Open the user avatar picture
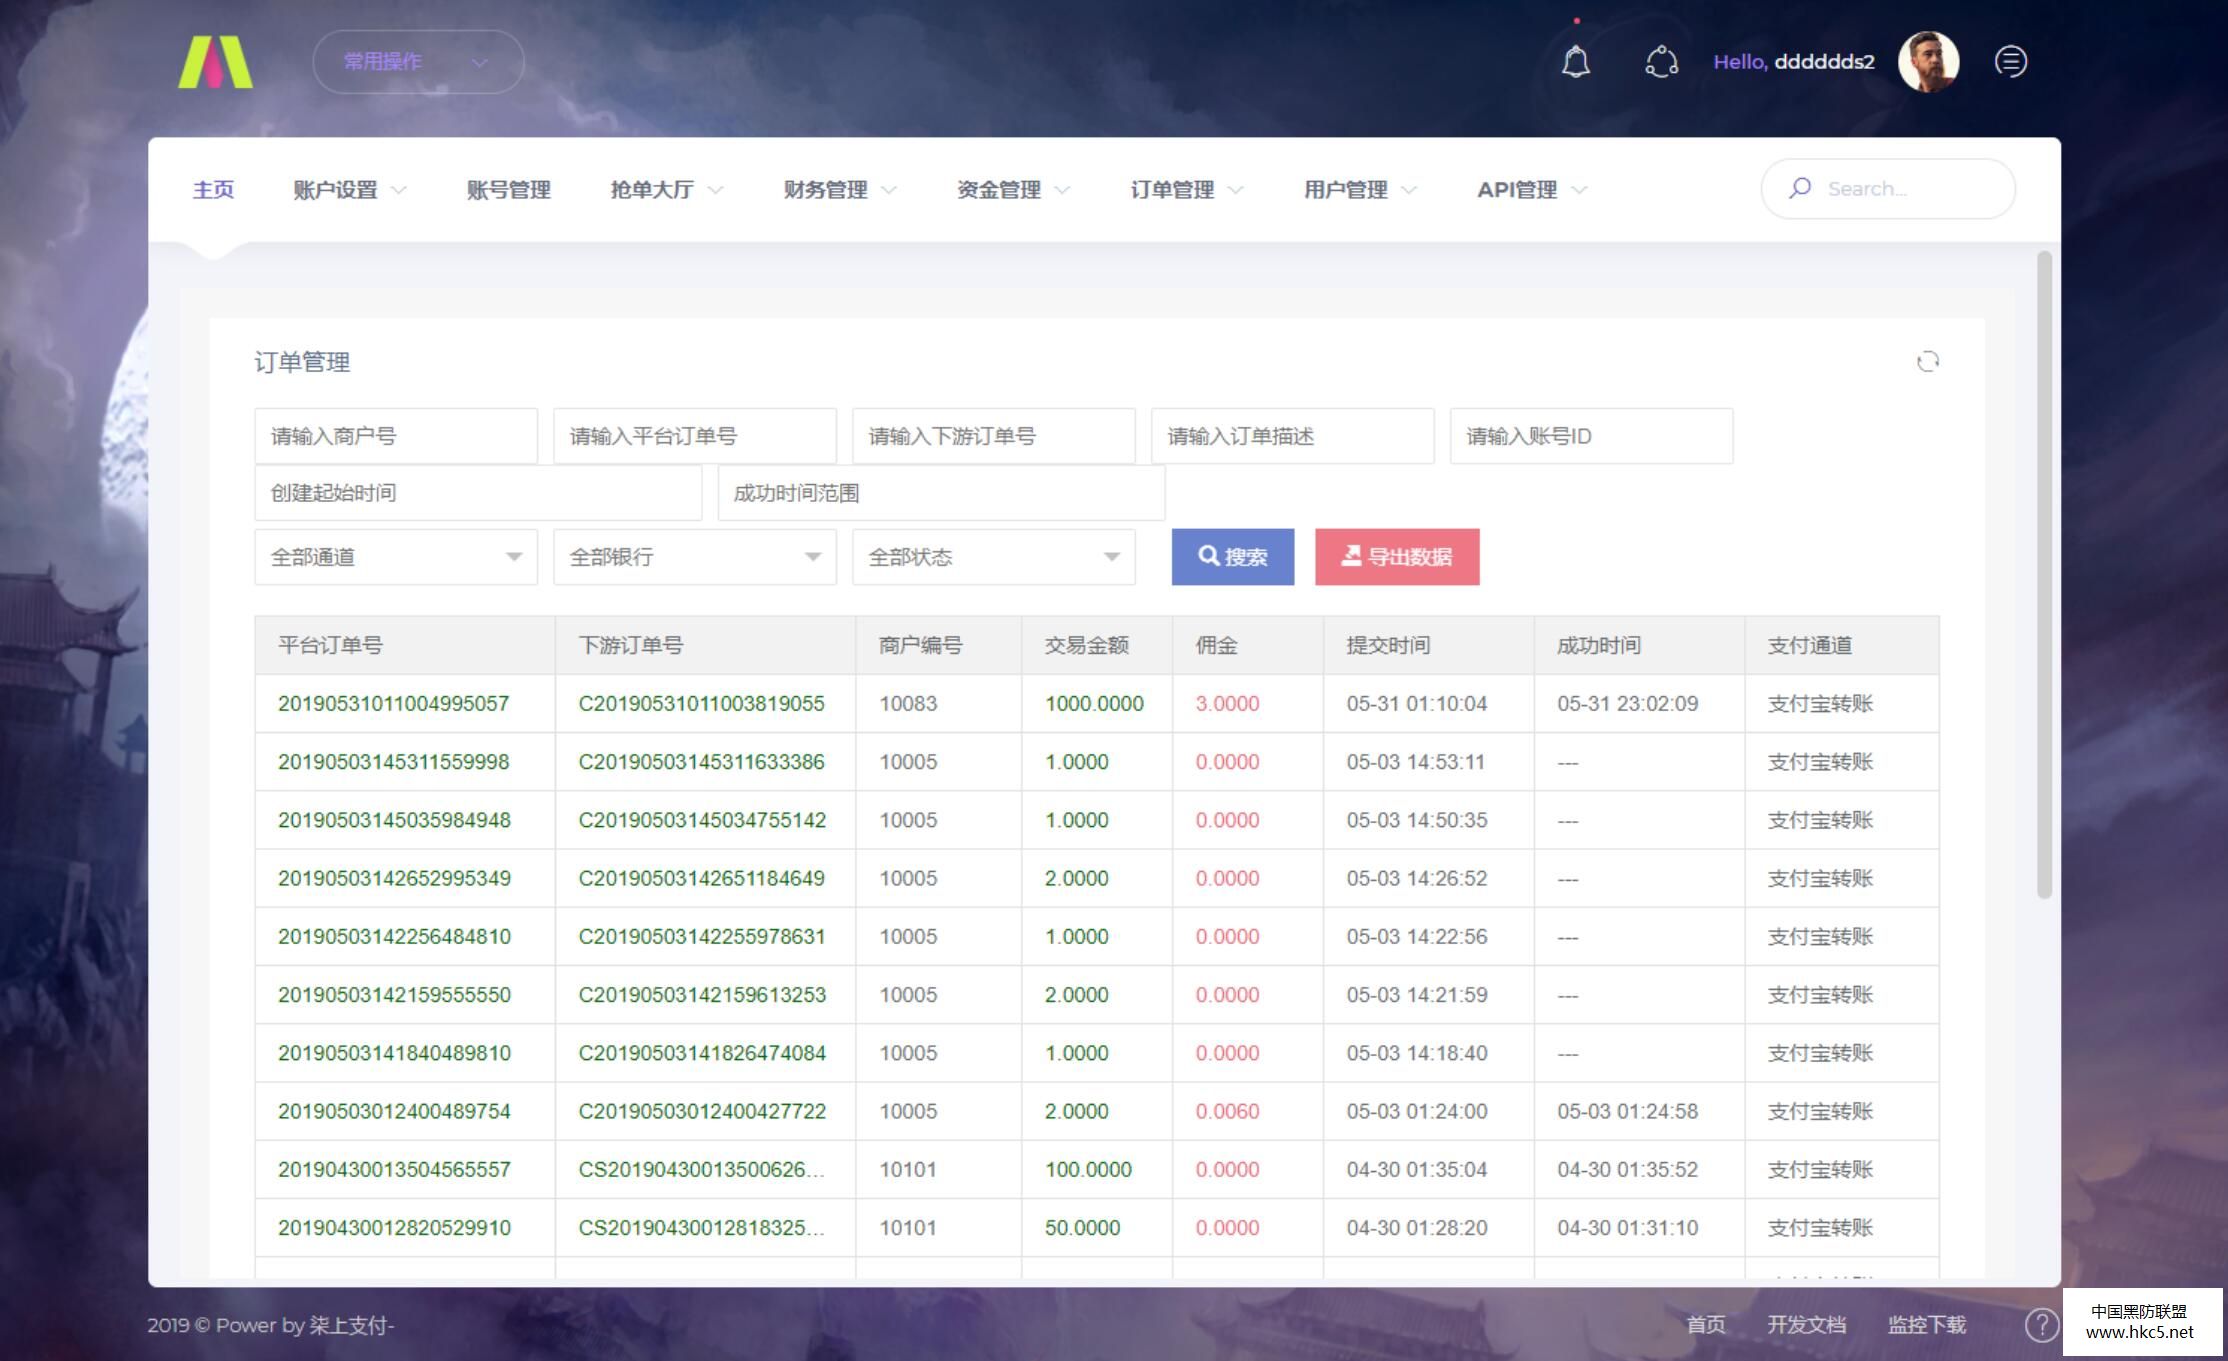This screenshot has width=2228, height=1361. click(1928, 62)
